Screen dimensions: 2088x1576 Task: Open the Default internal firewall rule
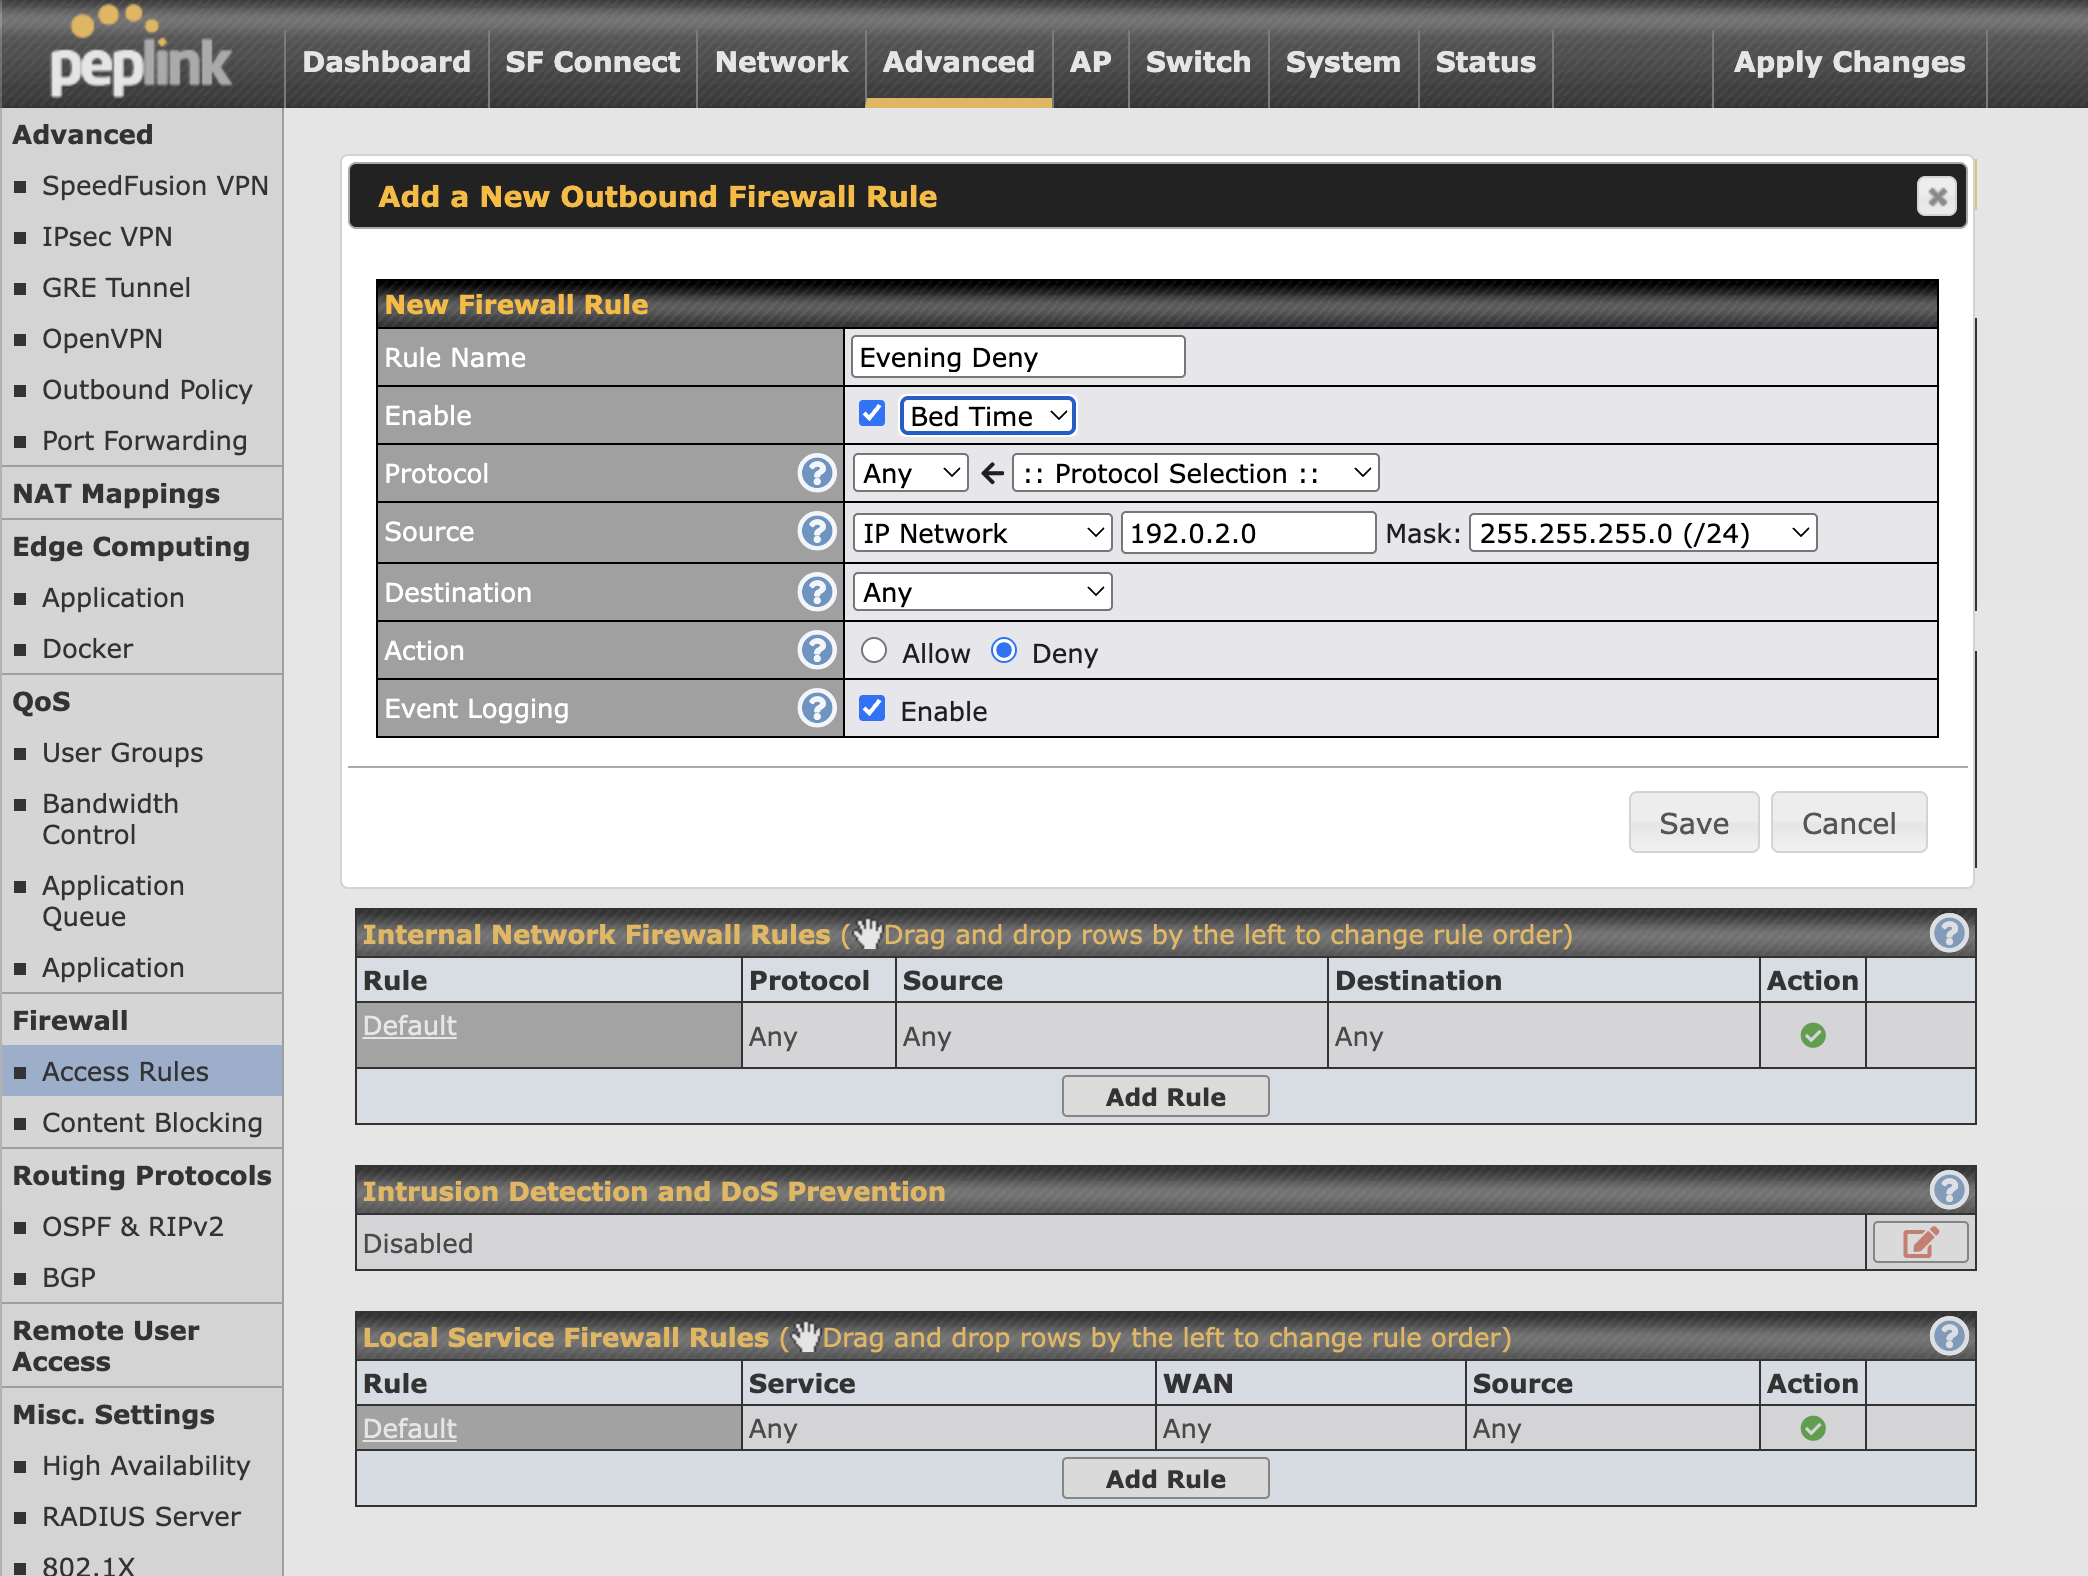point(409,1025)
